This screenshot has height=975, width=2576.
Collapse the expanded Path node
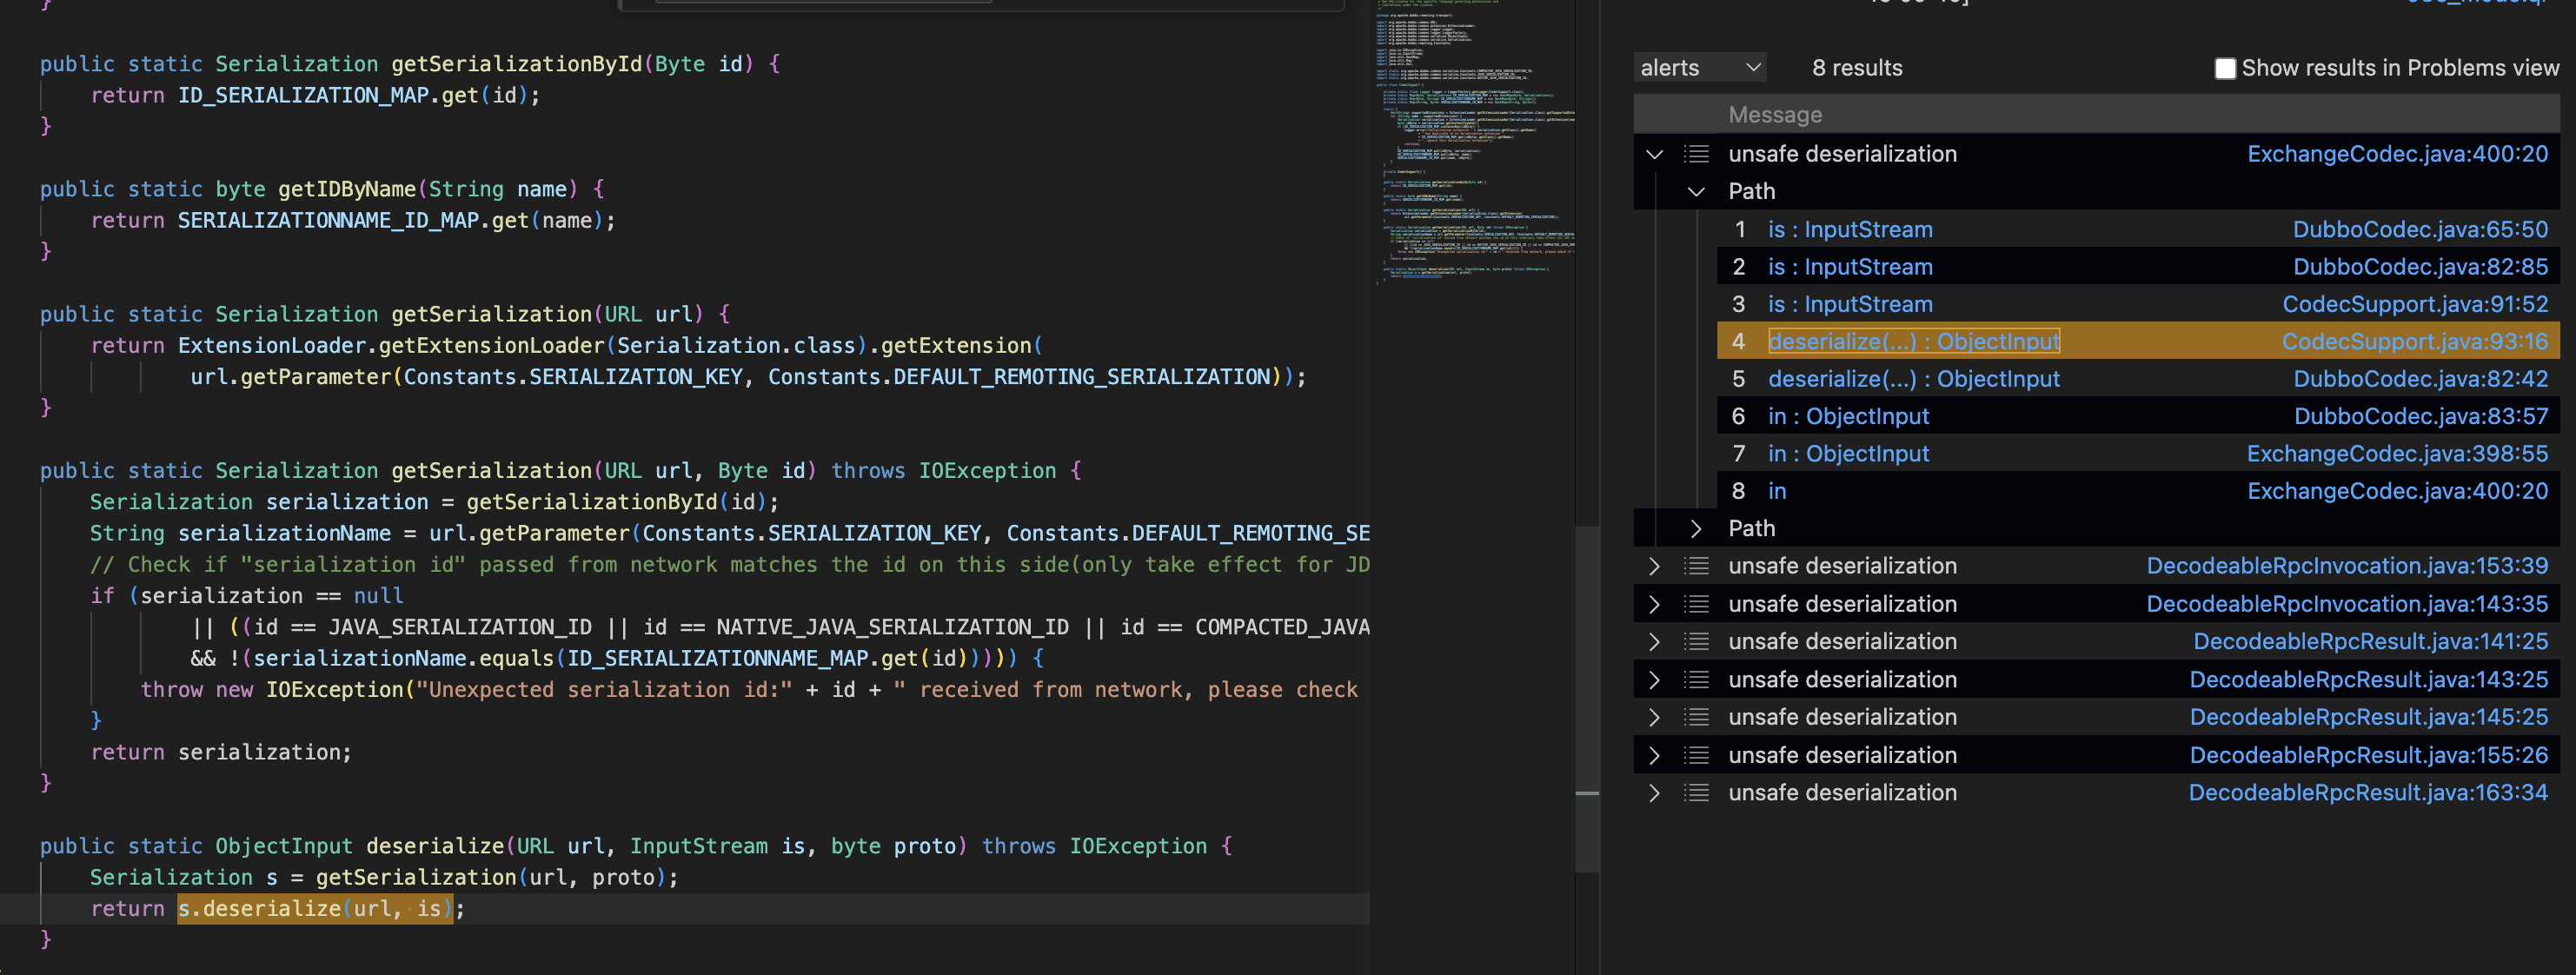coord(1696,191)
